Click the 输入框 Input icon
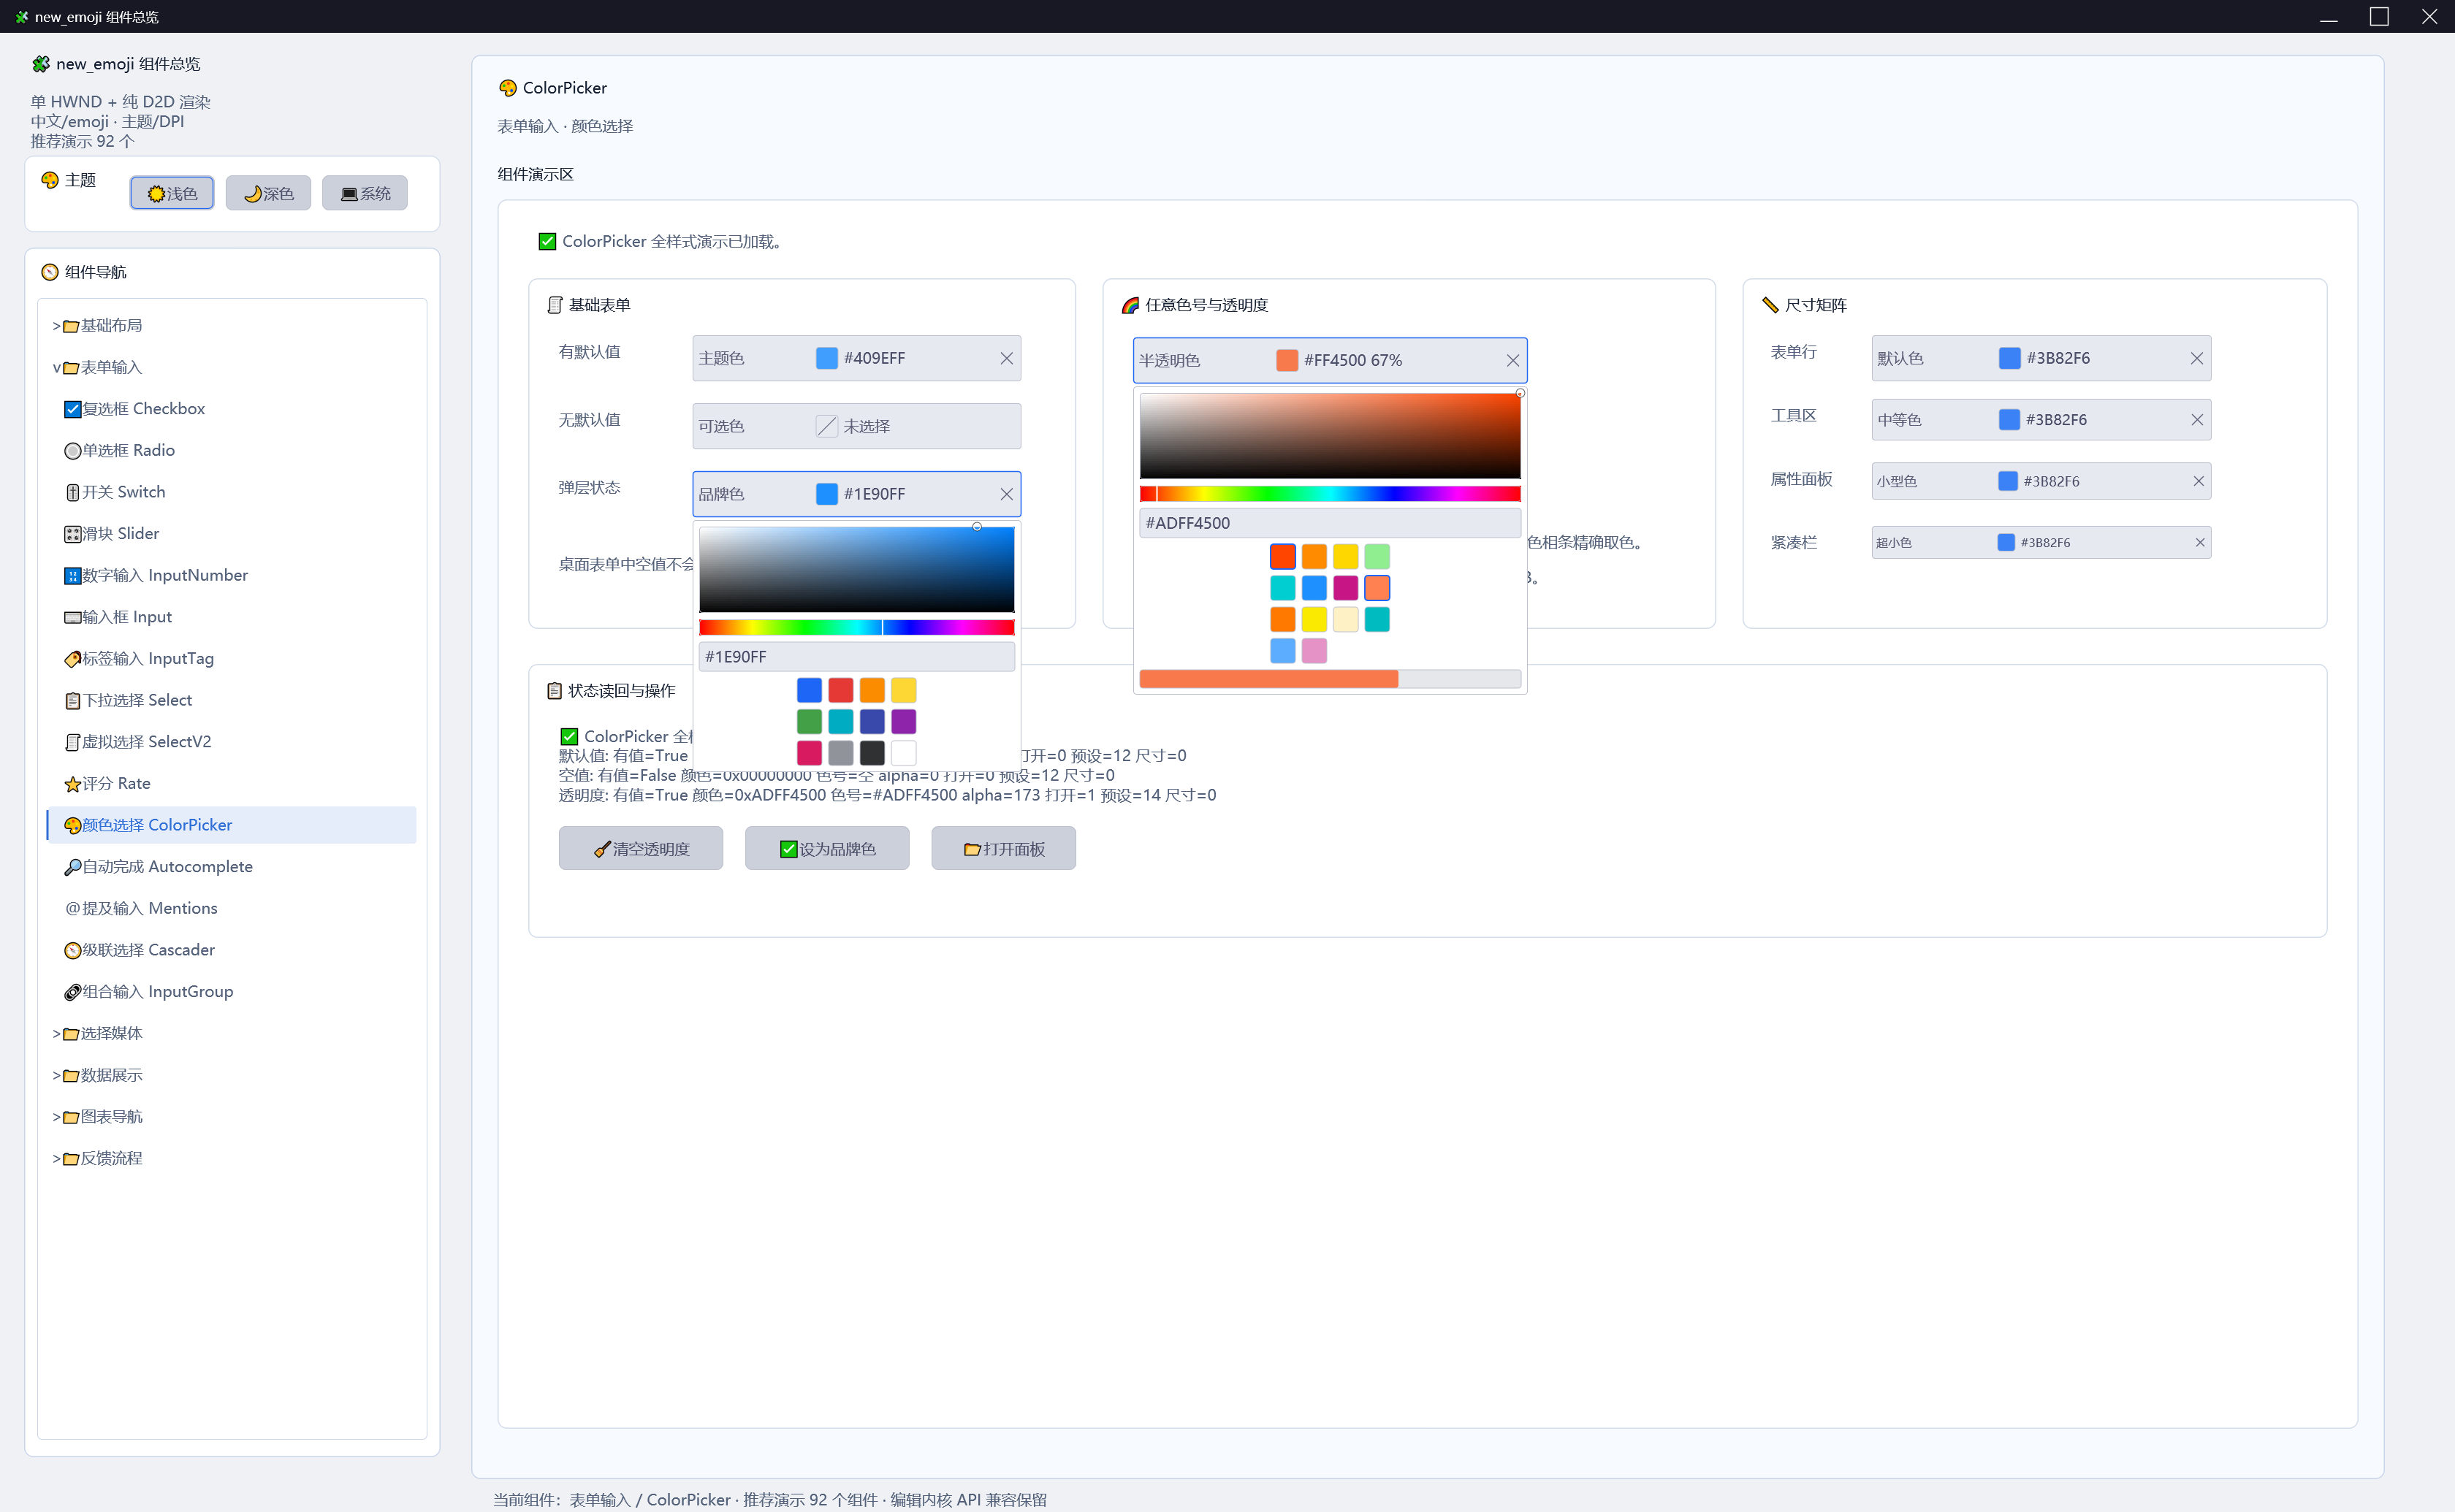 tap(73, 617)
